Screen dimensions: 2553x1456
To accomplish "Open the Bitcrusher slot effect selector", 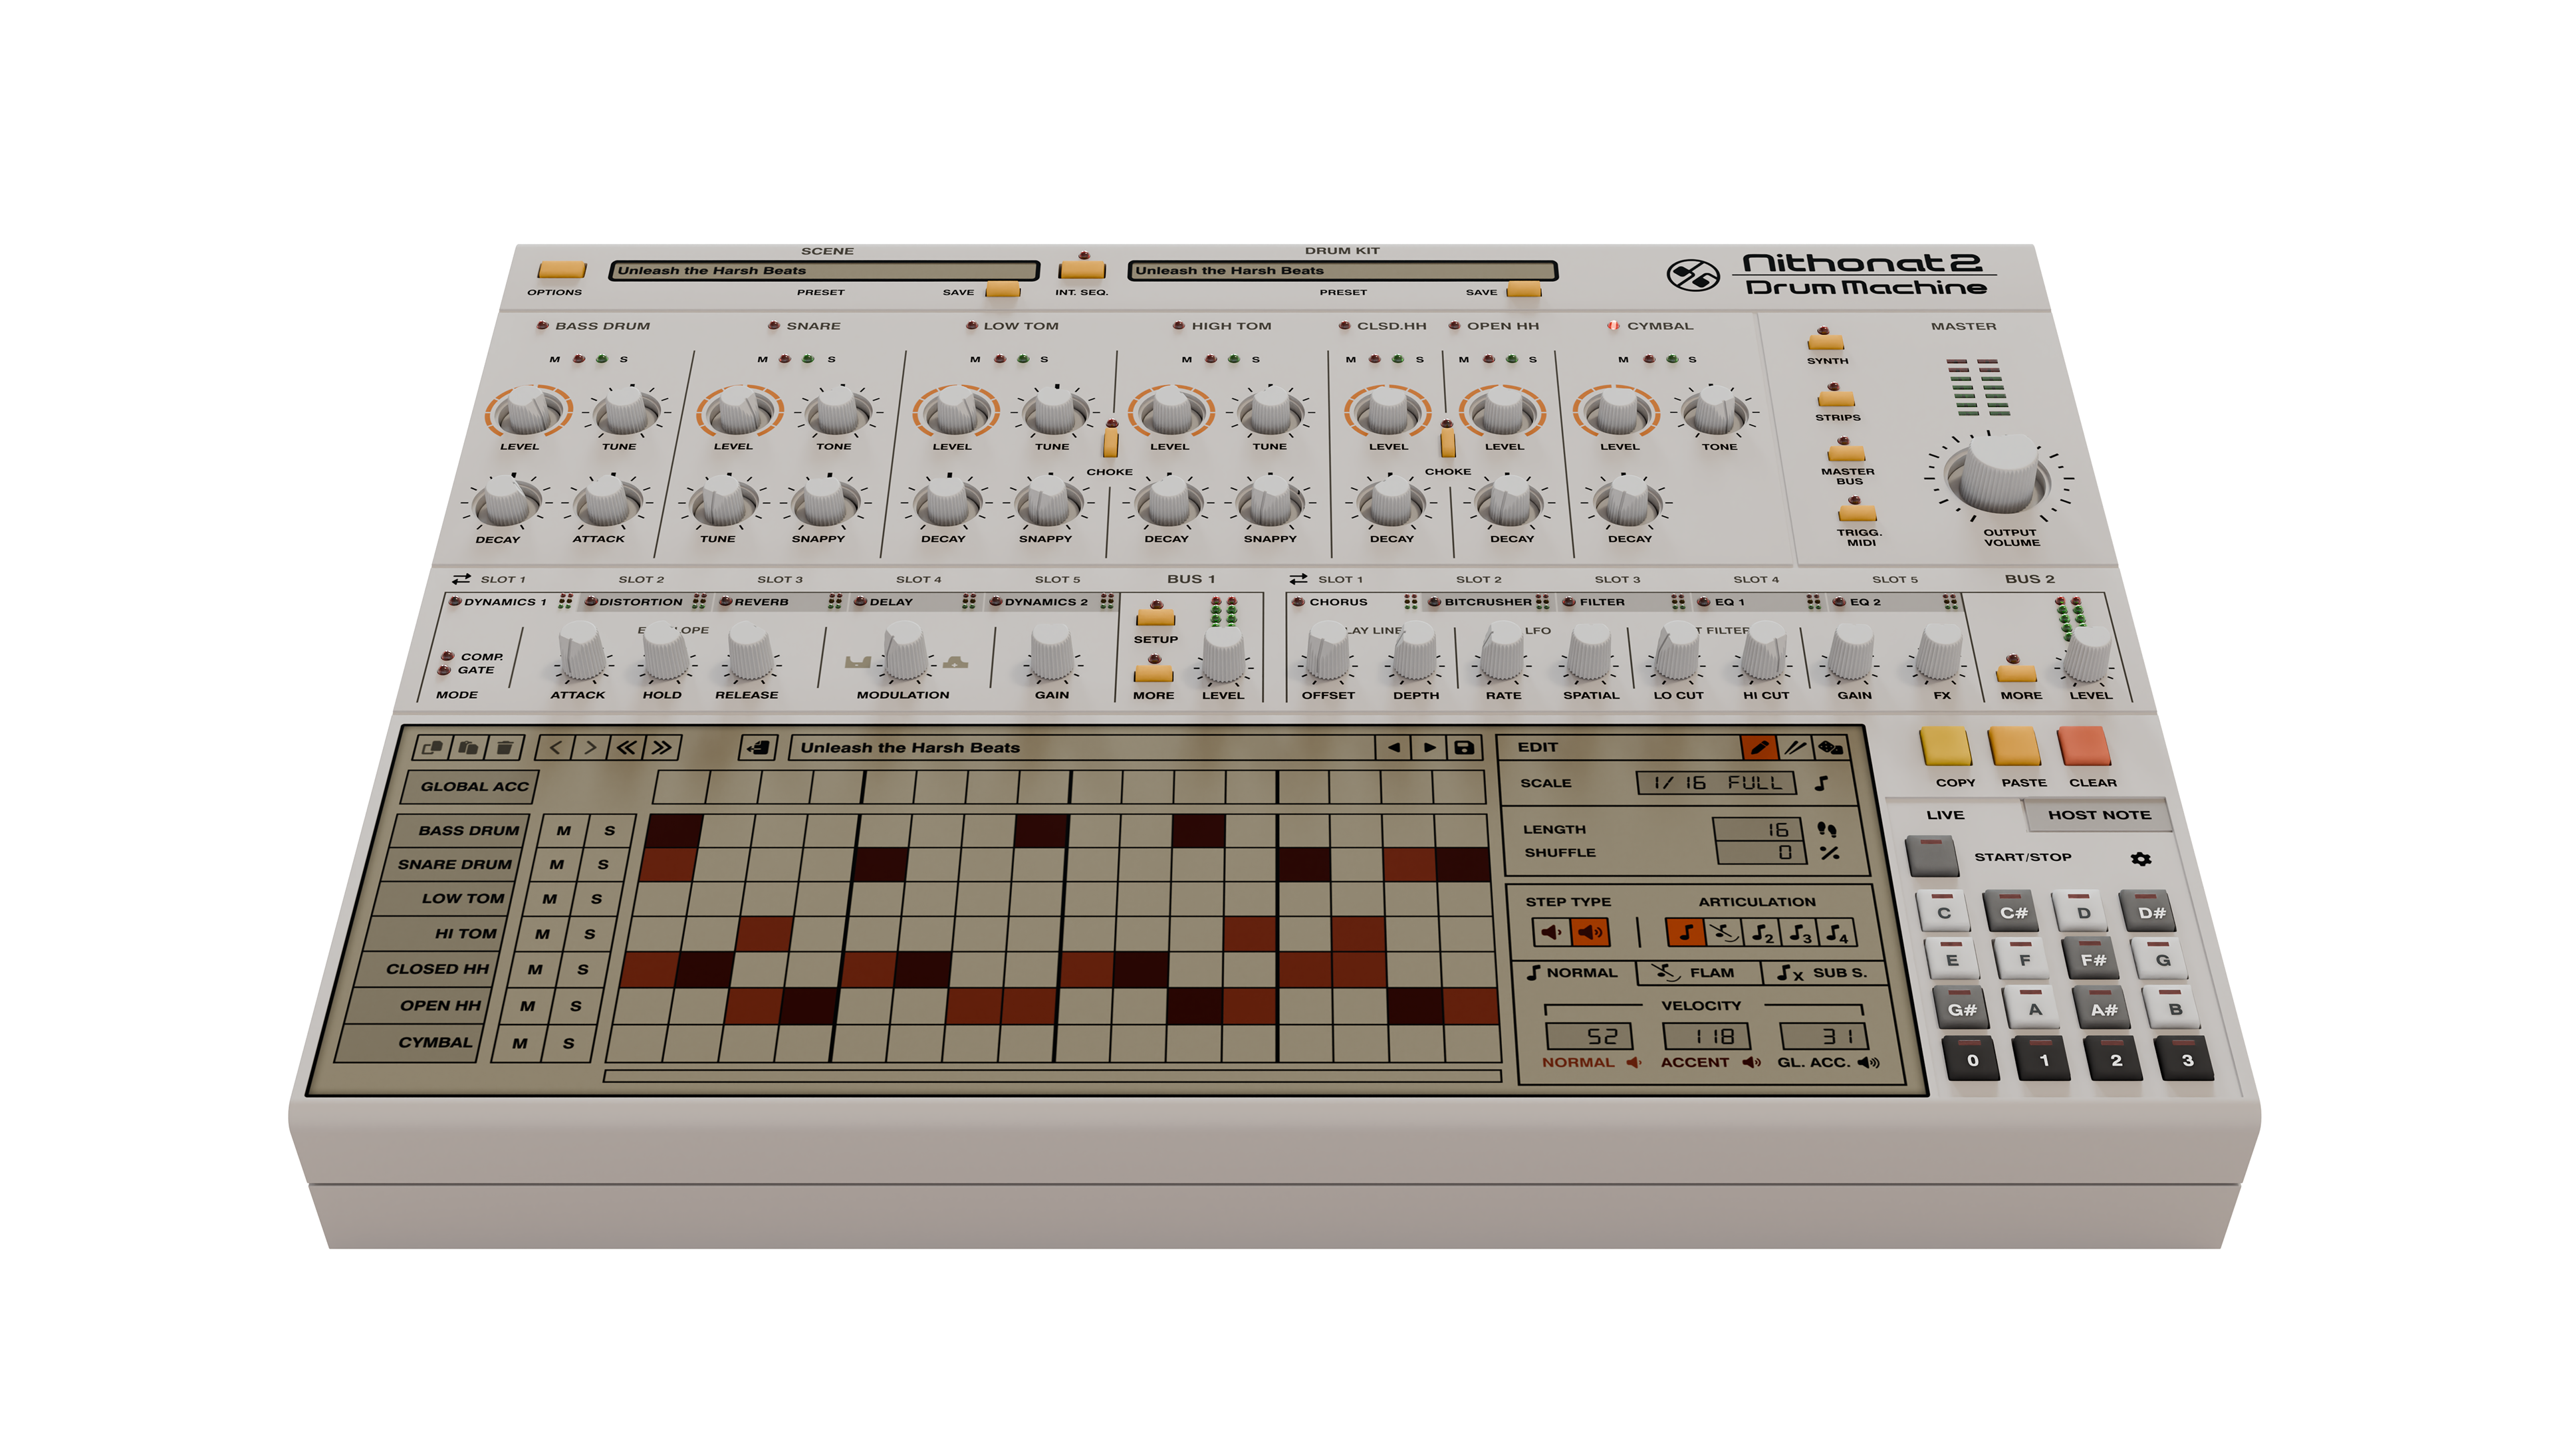I will 1487,602.
